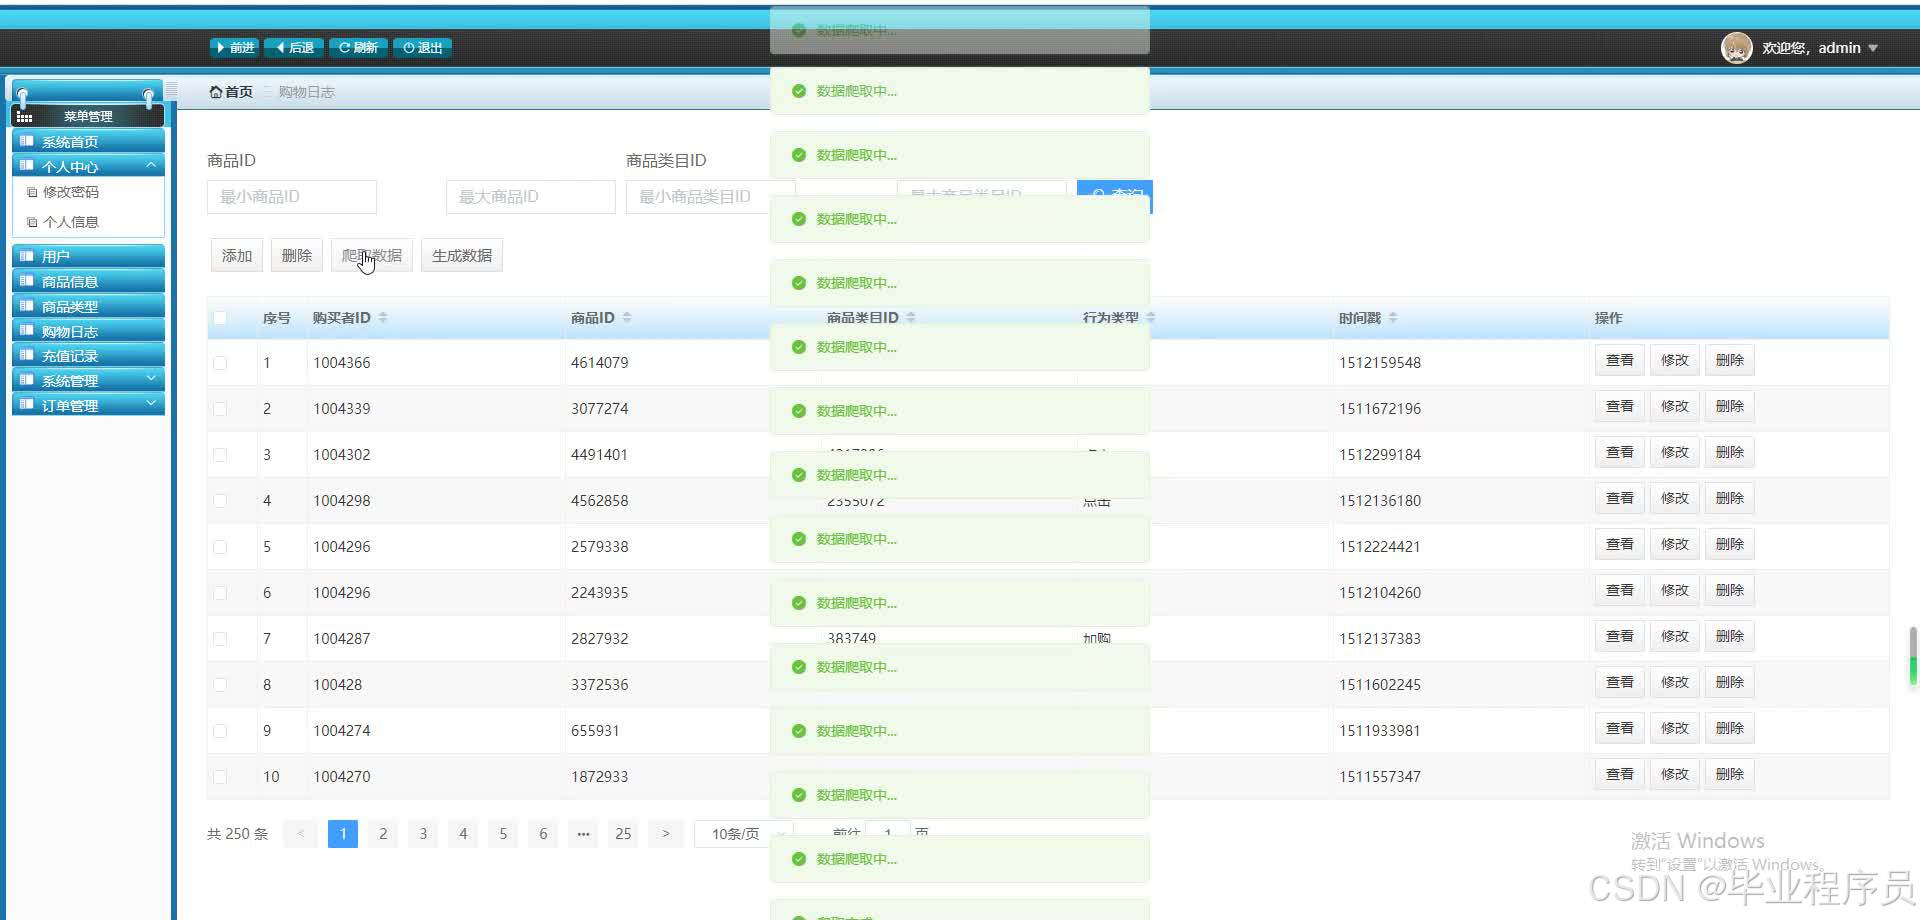Focus the 最小商品ID input field
This screenshot has height=920, width=1920.
[x=292, y=197]
